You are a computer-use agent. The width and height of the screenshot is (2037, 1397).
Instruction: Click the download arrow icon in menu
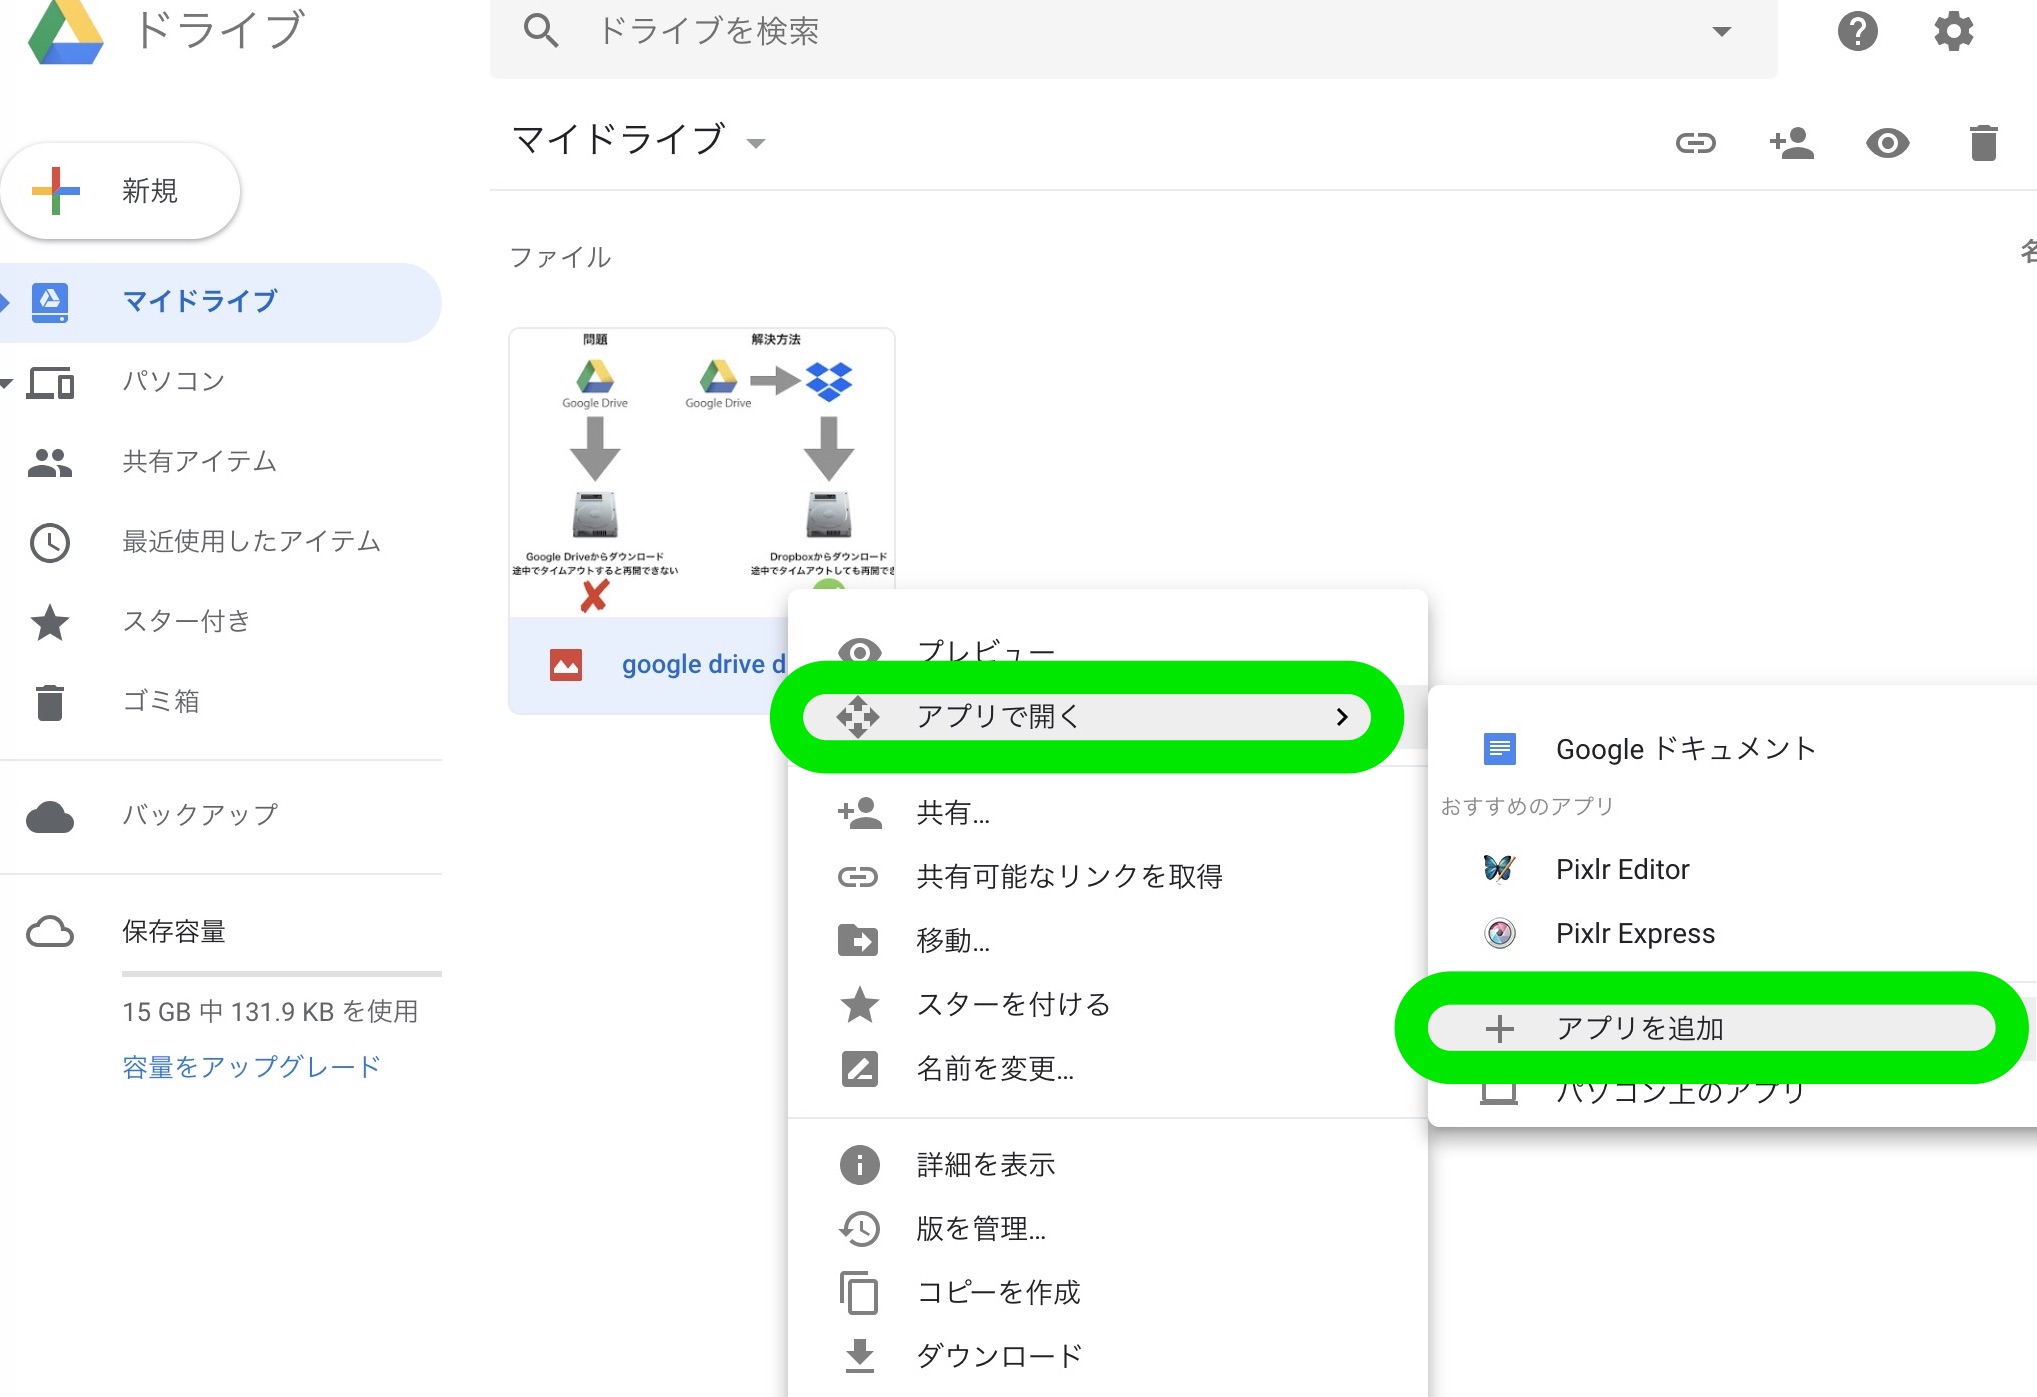(859, 1357)
